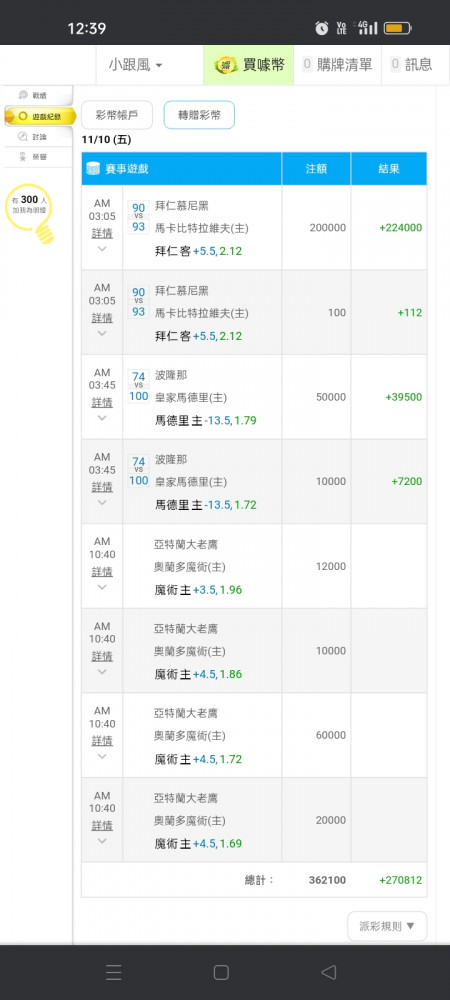Tap the Android home square button

pos(221,972)
